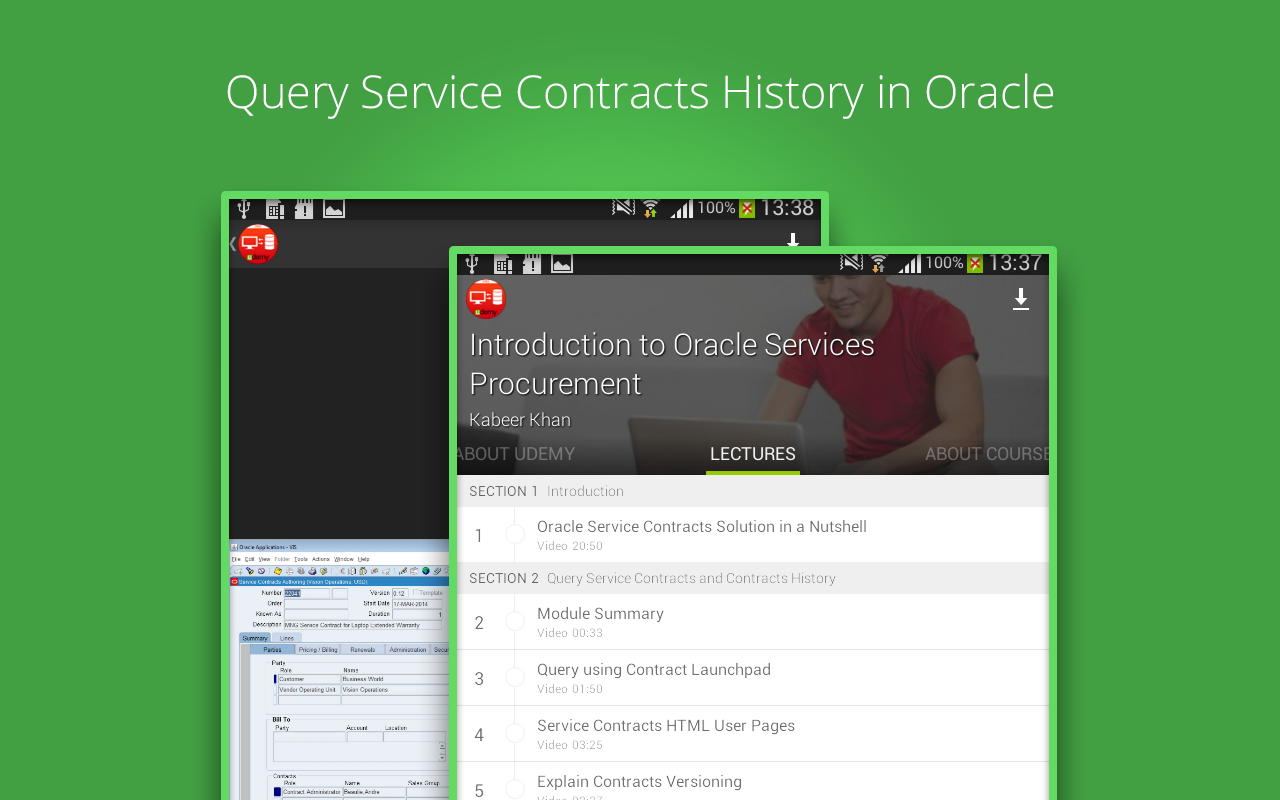The image size is (1280, 800).
Task: Tap progress circle for Service Contracts HTML User Pages
Action: [515, 734]
